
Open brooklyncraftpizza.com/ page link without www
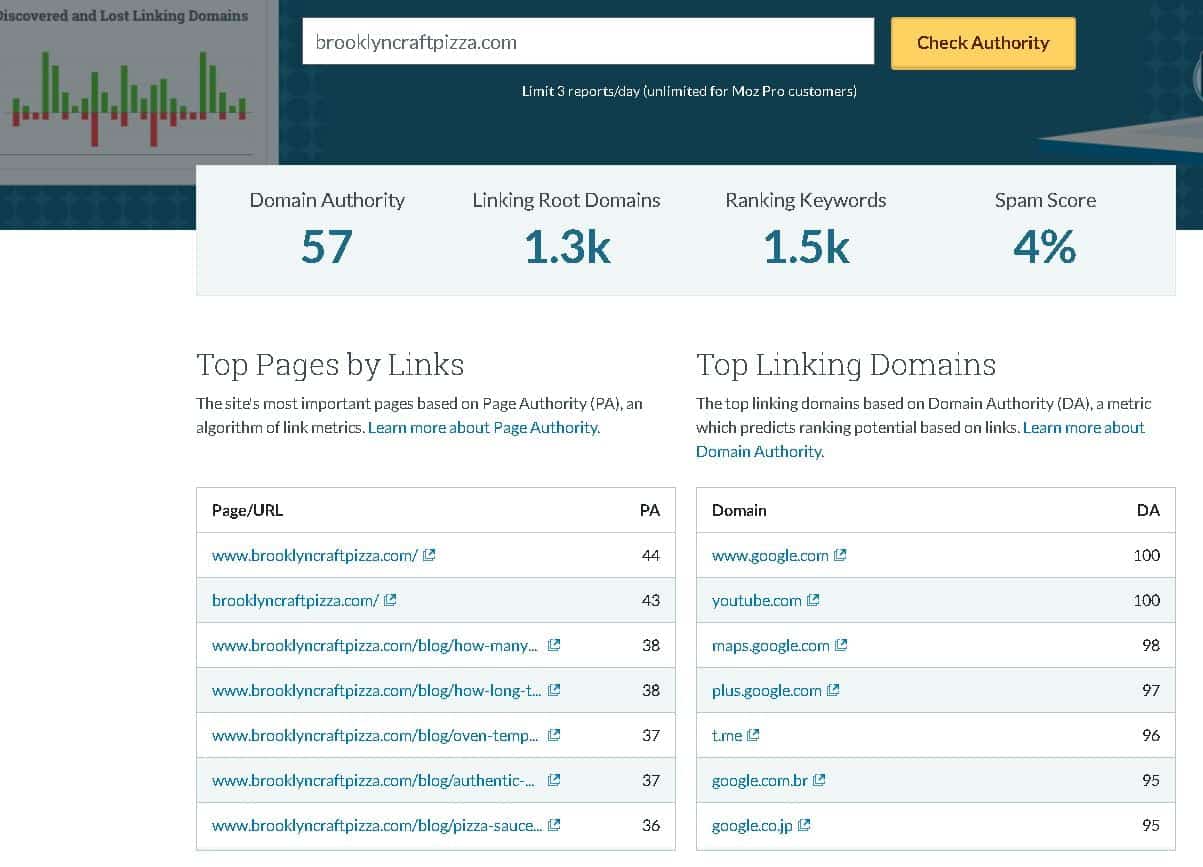[296, 600]
